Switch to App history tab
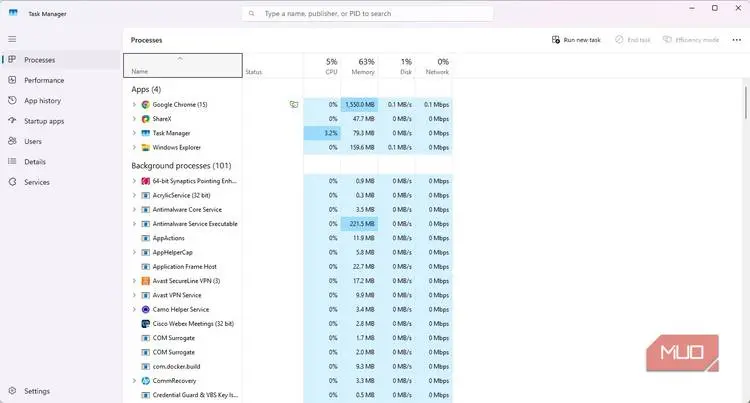The image size is (750, 403). point(61,100)
